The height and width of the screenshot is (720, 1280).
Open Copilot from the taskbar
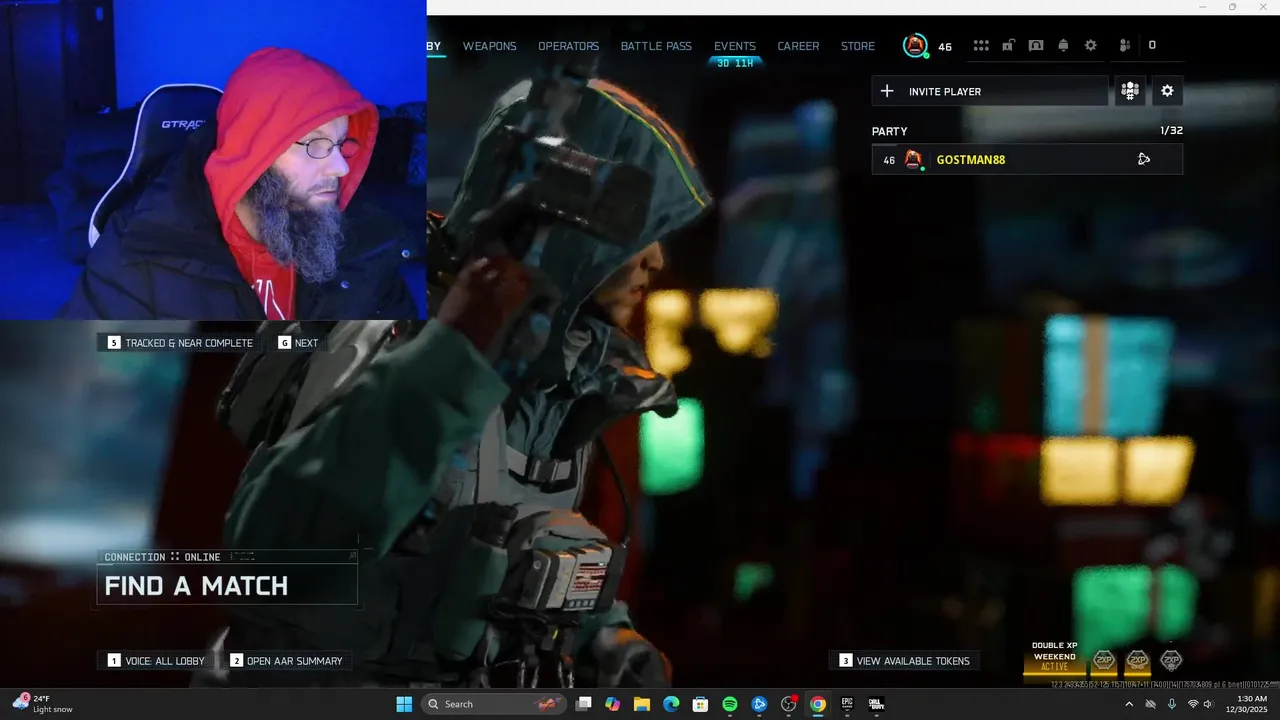[x=613, y=704]
